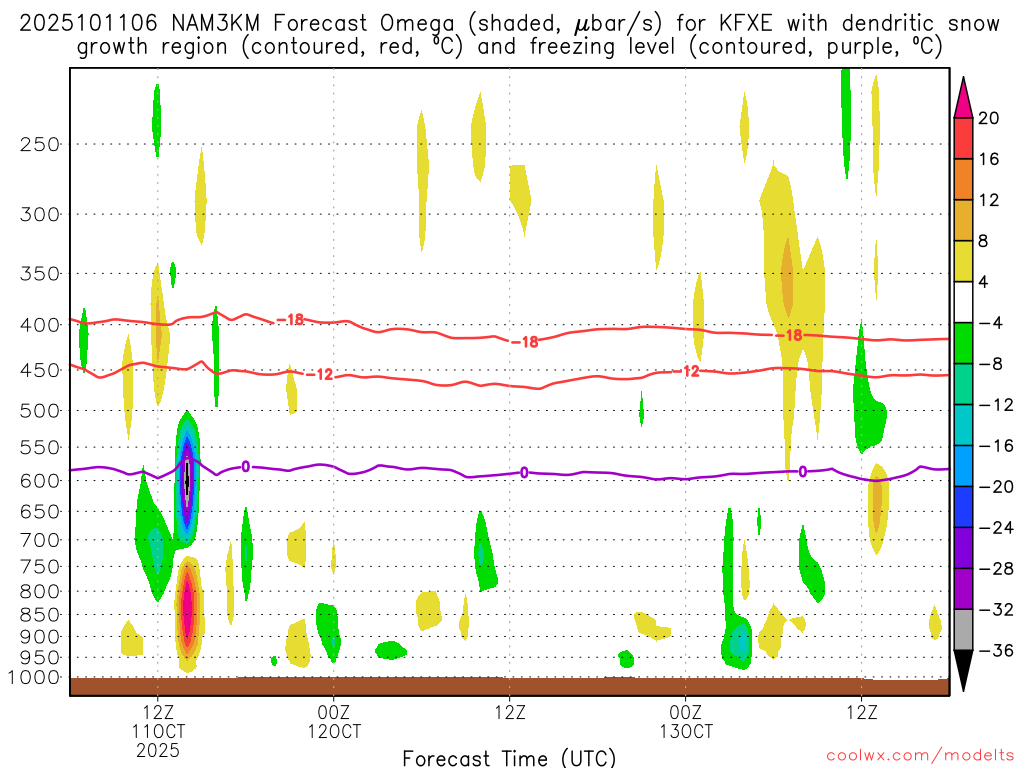This screenshot has height=768, width=1024.
Task: Click the '1000' pressure axis label
Action: click(34, 678)
